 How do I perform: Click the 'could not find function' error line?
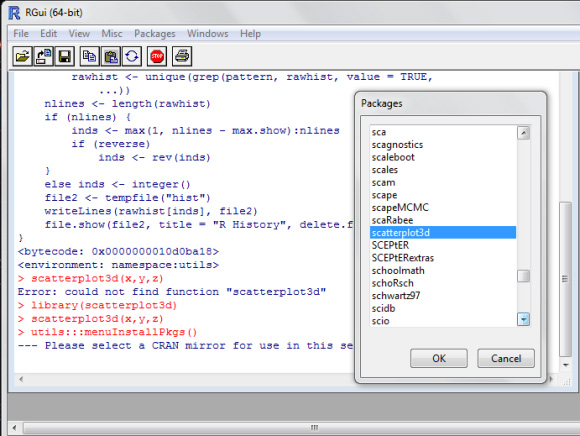click(172, 292)
